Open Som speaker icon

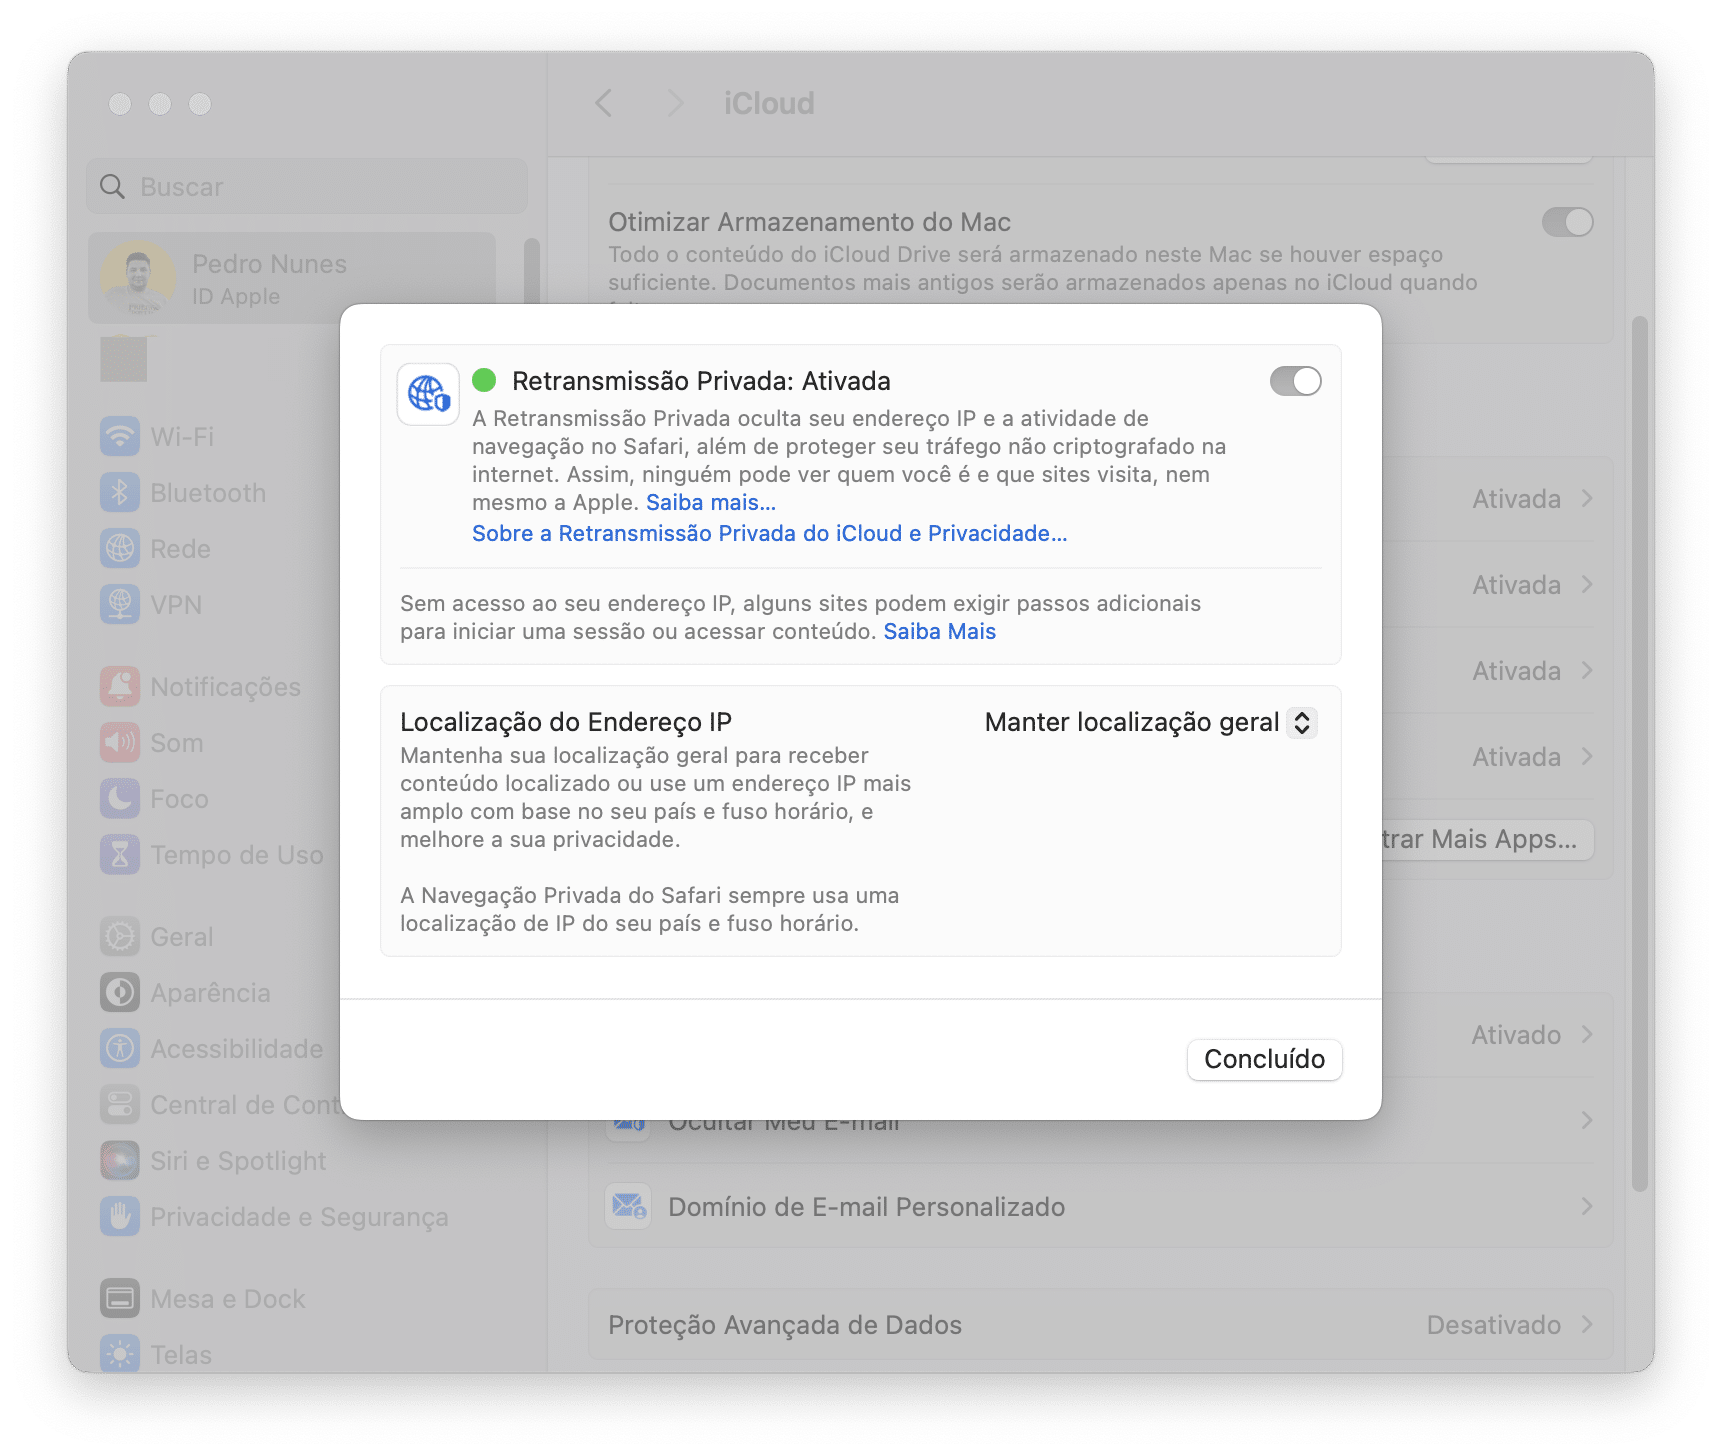(x=120, y=742)
